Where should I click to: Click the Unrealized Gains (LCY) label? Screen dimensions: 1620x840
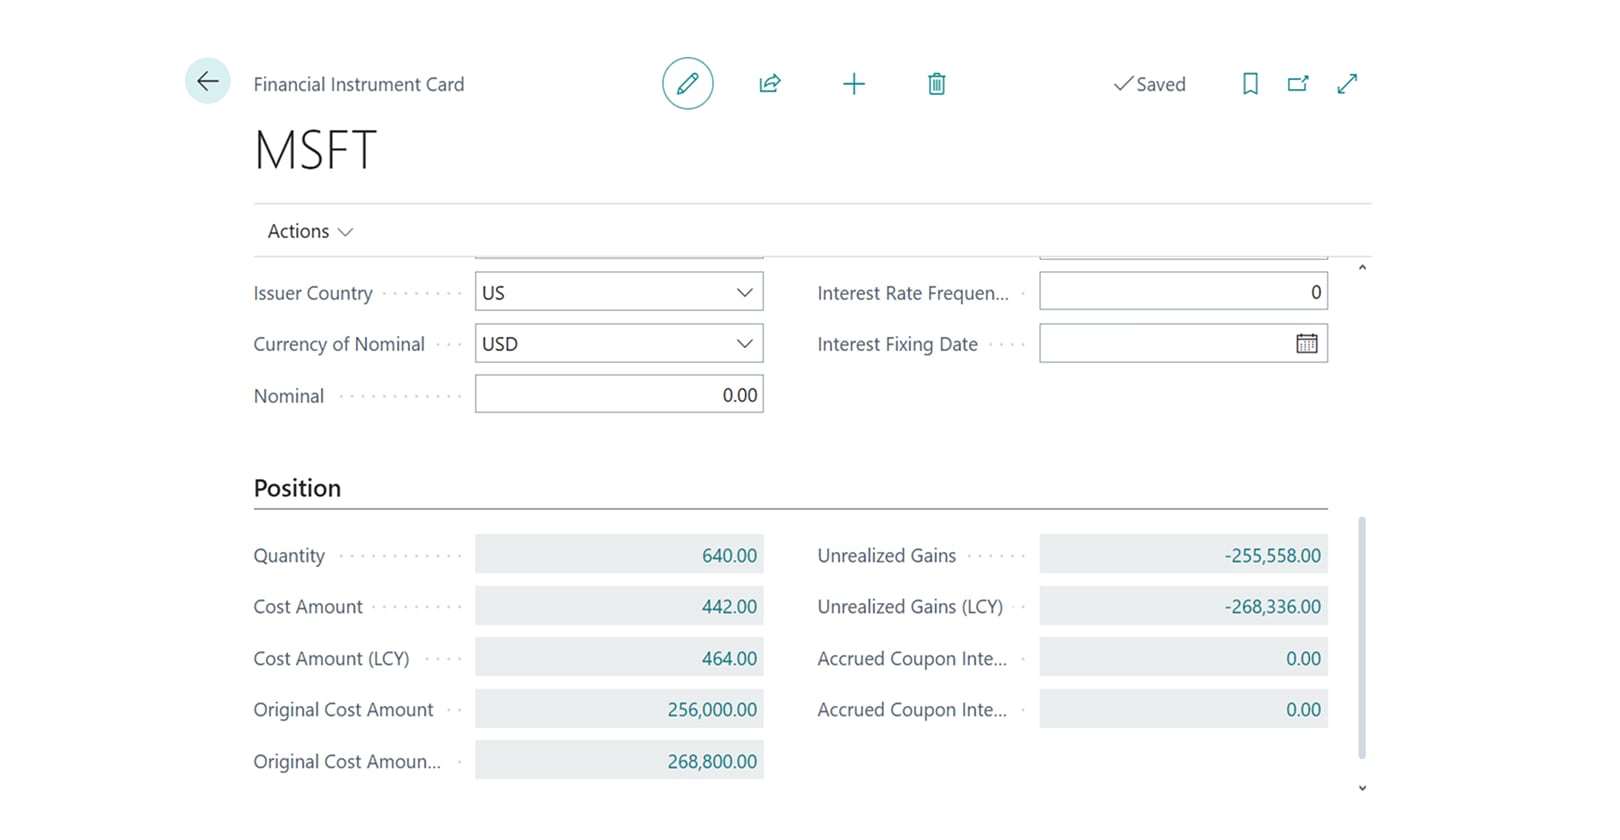click(910, 607)
